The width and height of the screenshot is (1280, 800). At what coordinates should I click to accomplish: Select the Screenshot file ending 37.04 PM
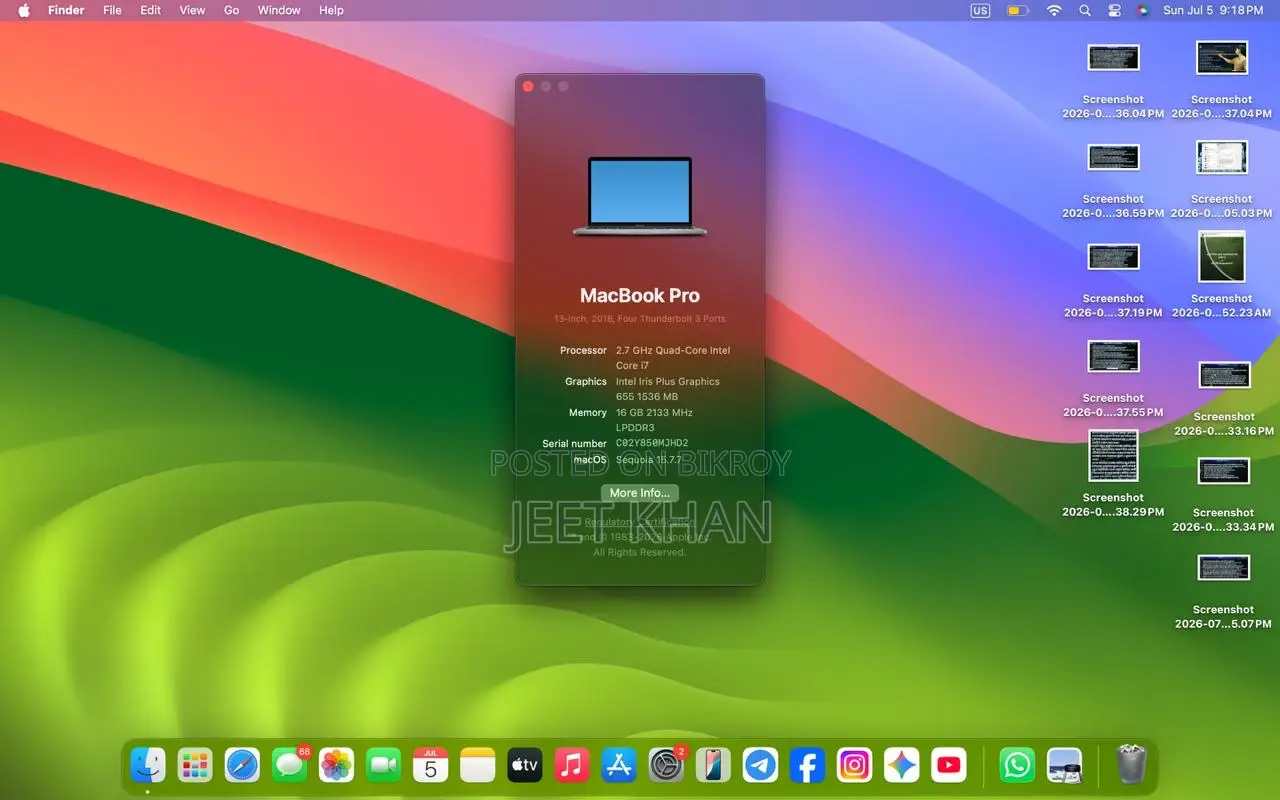pyautogui.click(x=1222, y=80)
